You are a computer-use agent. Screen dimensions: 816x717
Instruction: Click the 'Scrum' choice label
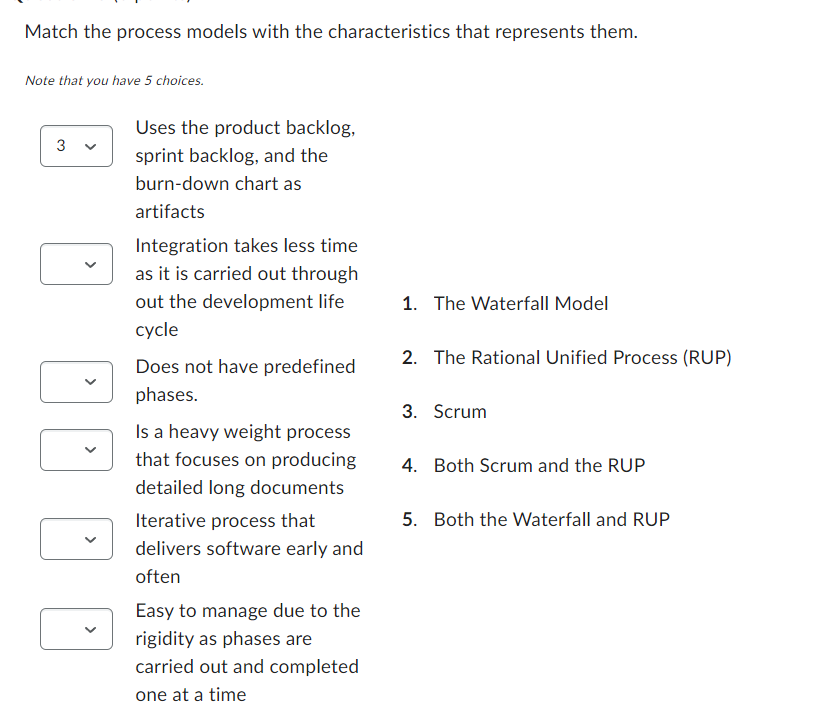[460, 411]
